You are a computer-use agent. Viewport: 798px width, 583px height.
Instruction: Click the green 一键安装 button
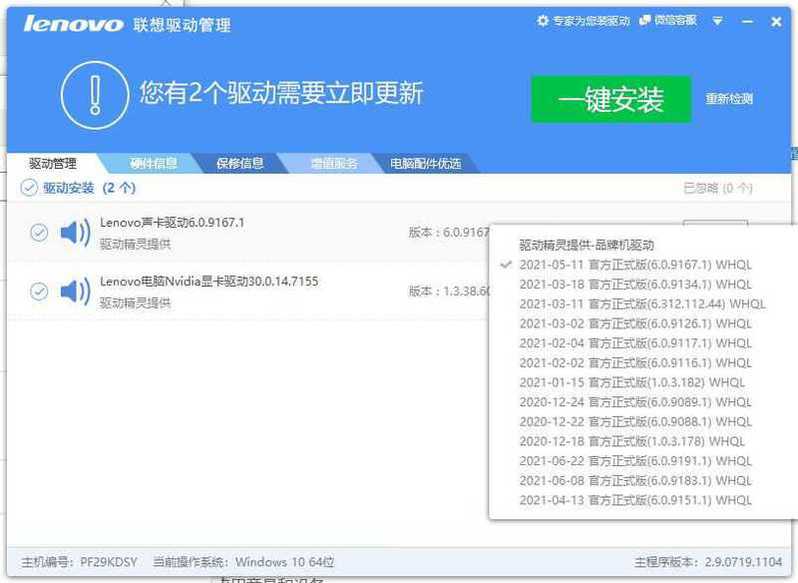(611, 99)
